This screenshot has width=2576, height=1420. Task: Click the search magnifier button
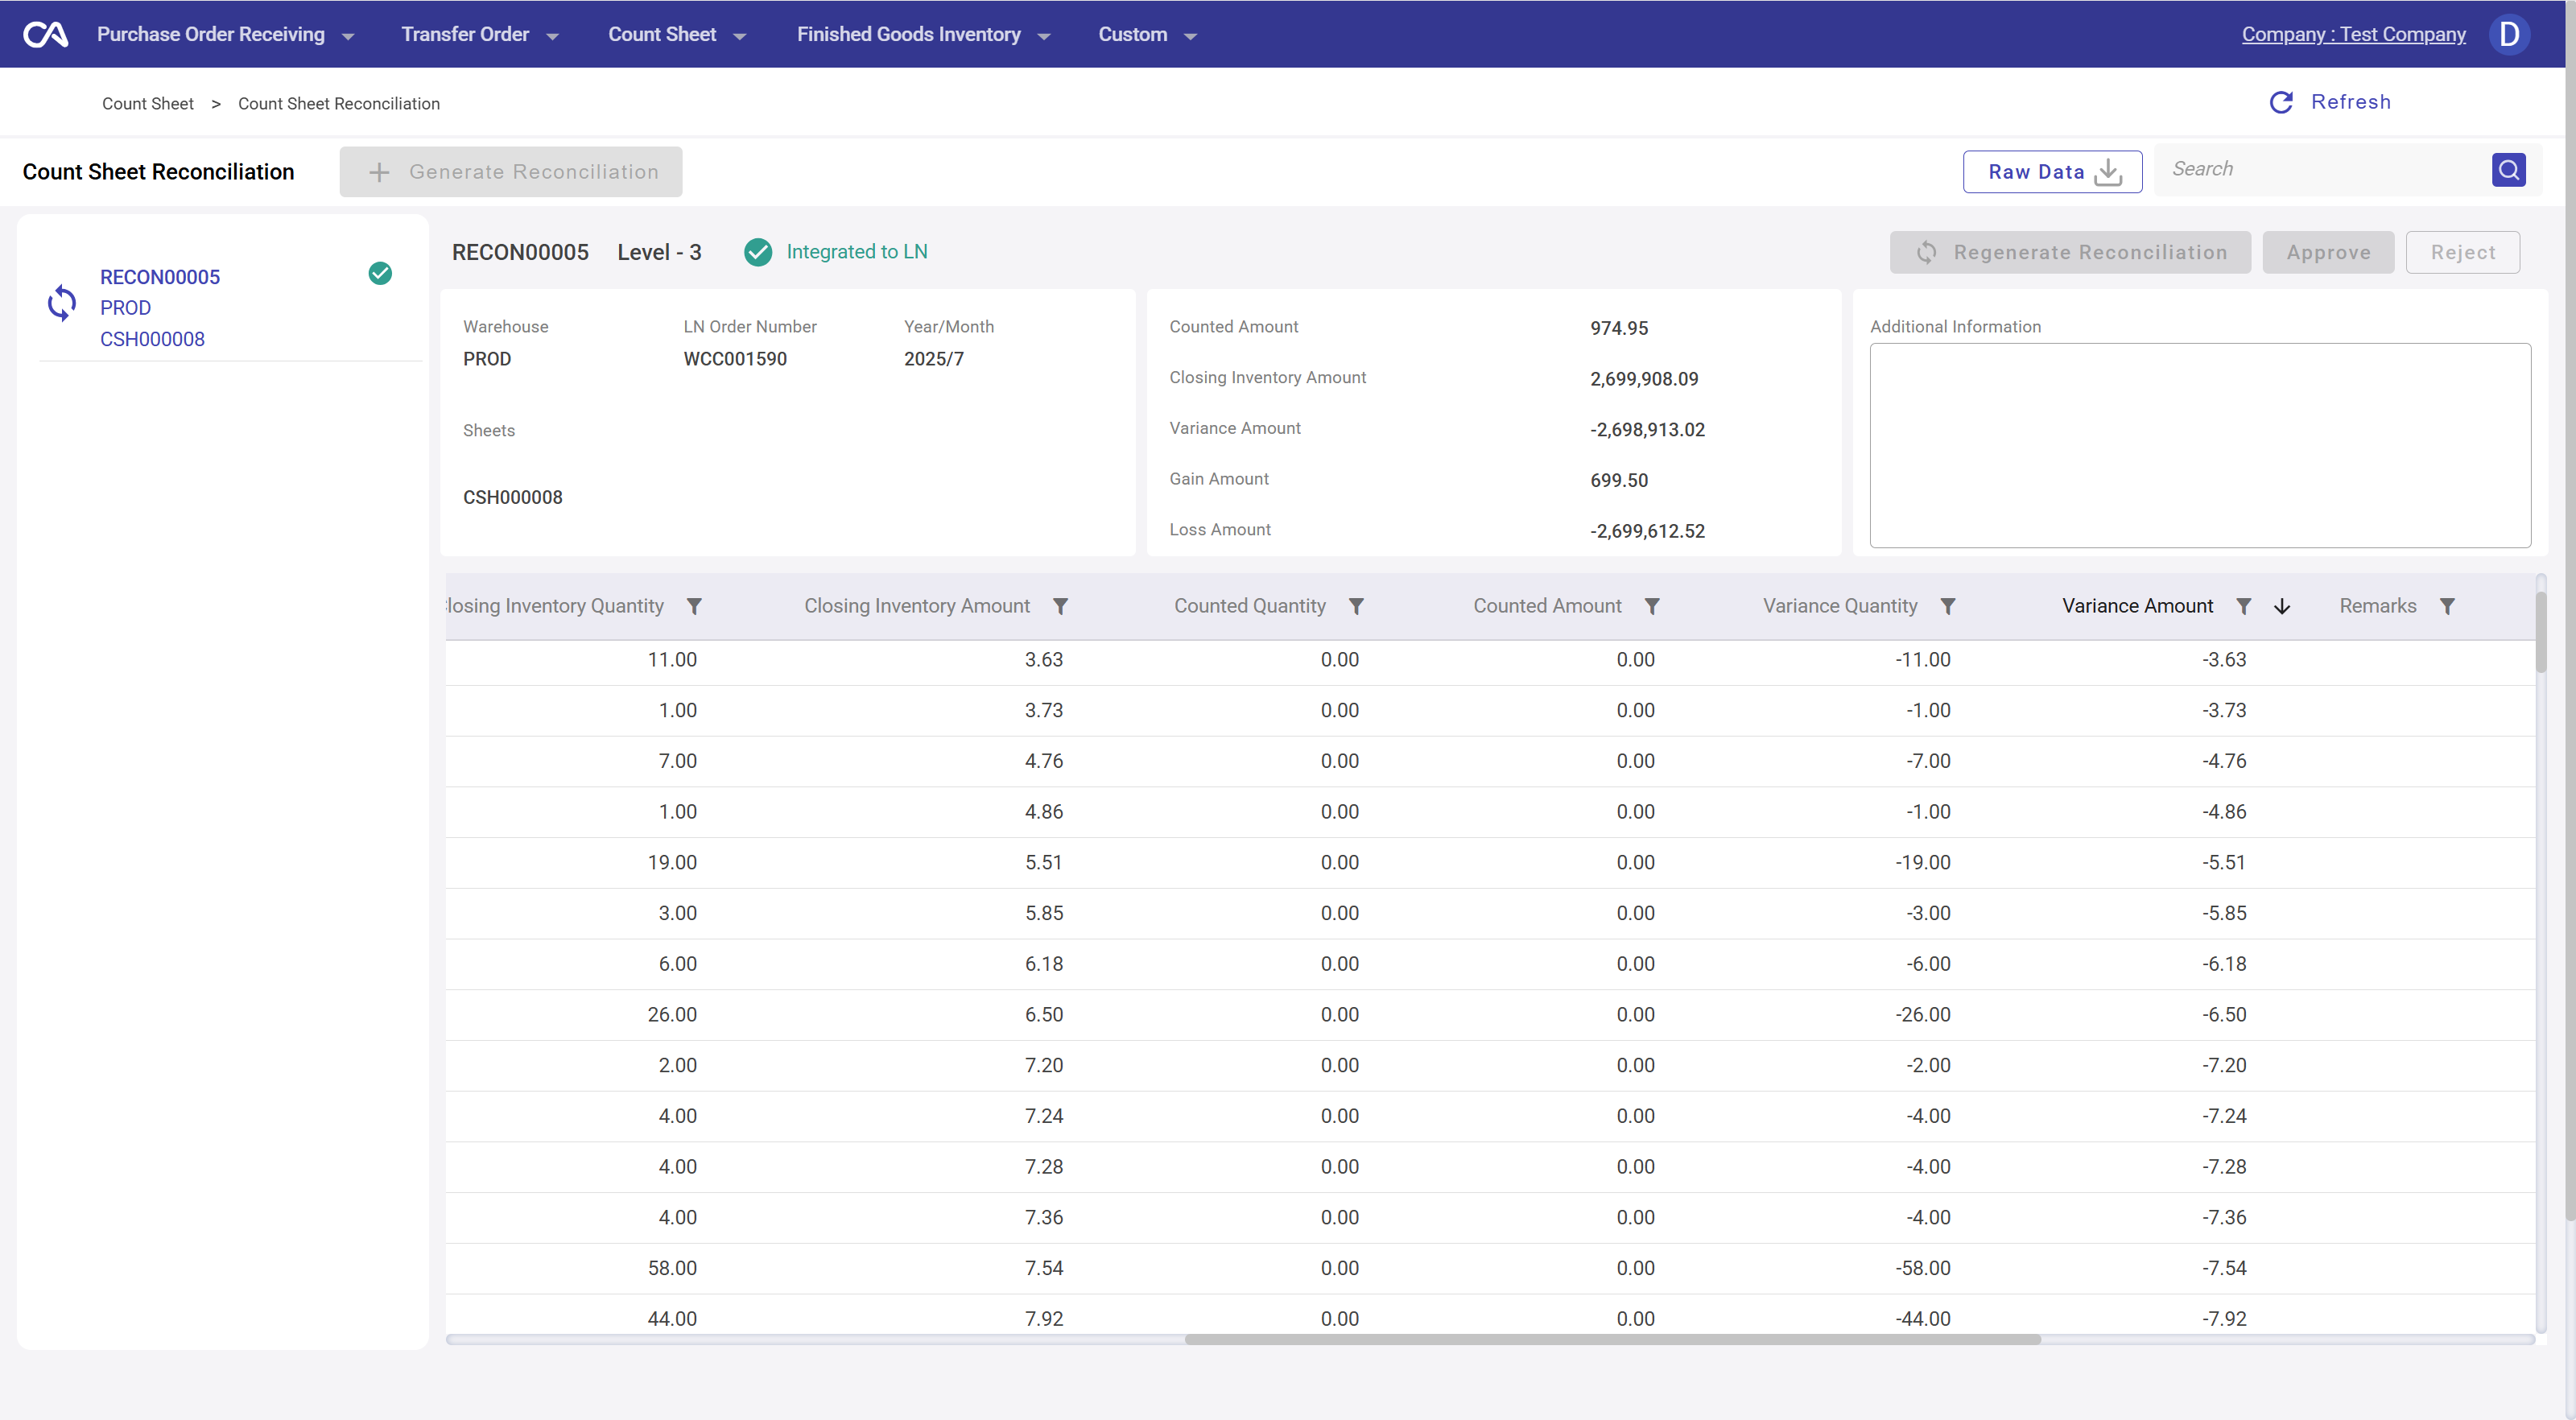(x=2508, y=170)
